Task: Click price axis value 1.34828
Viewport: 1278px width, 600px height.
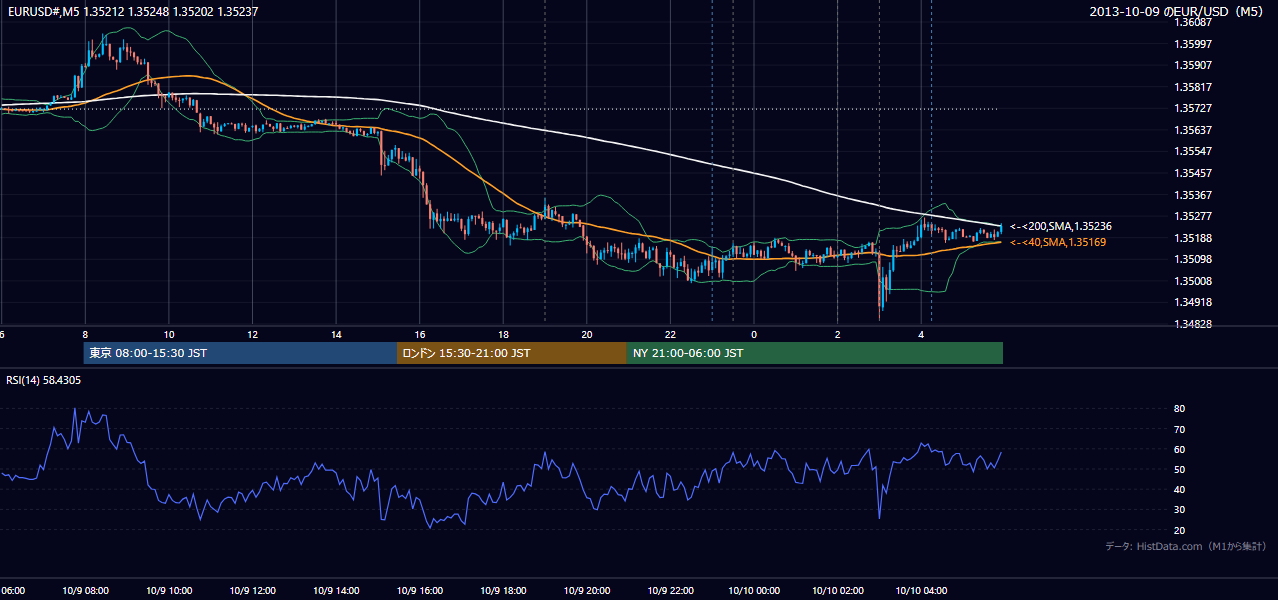Action: (1194, 324)
